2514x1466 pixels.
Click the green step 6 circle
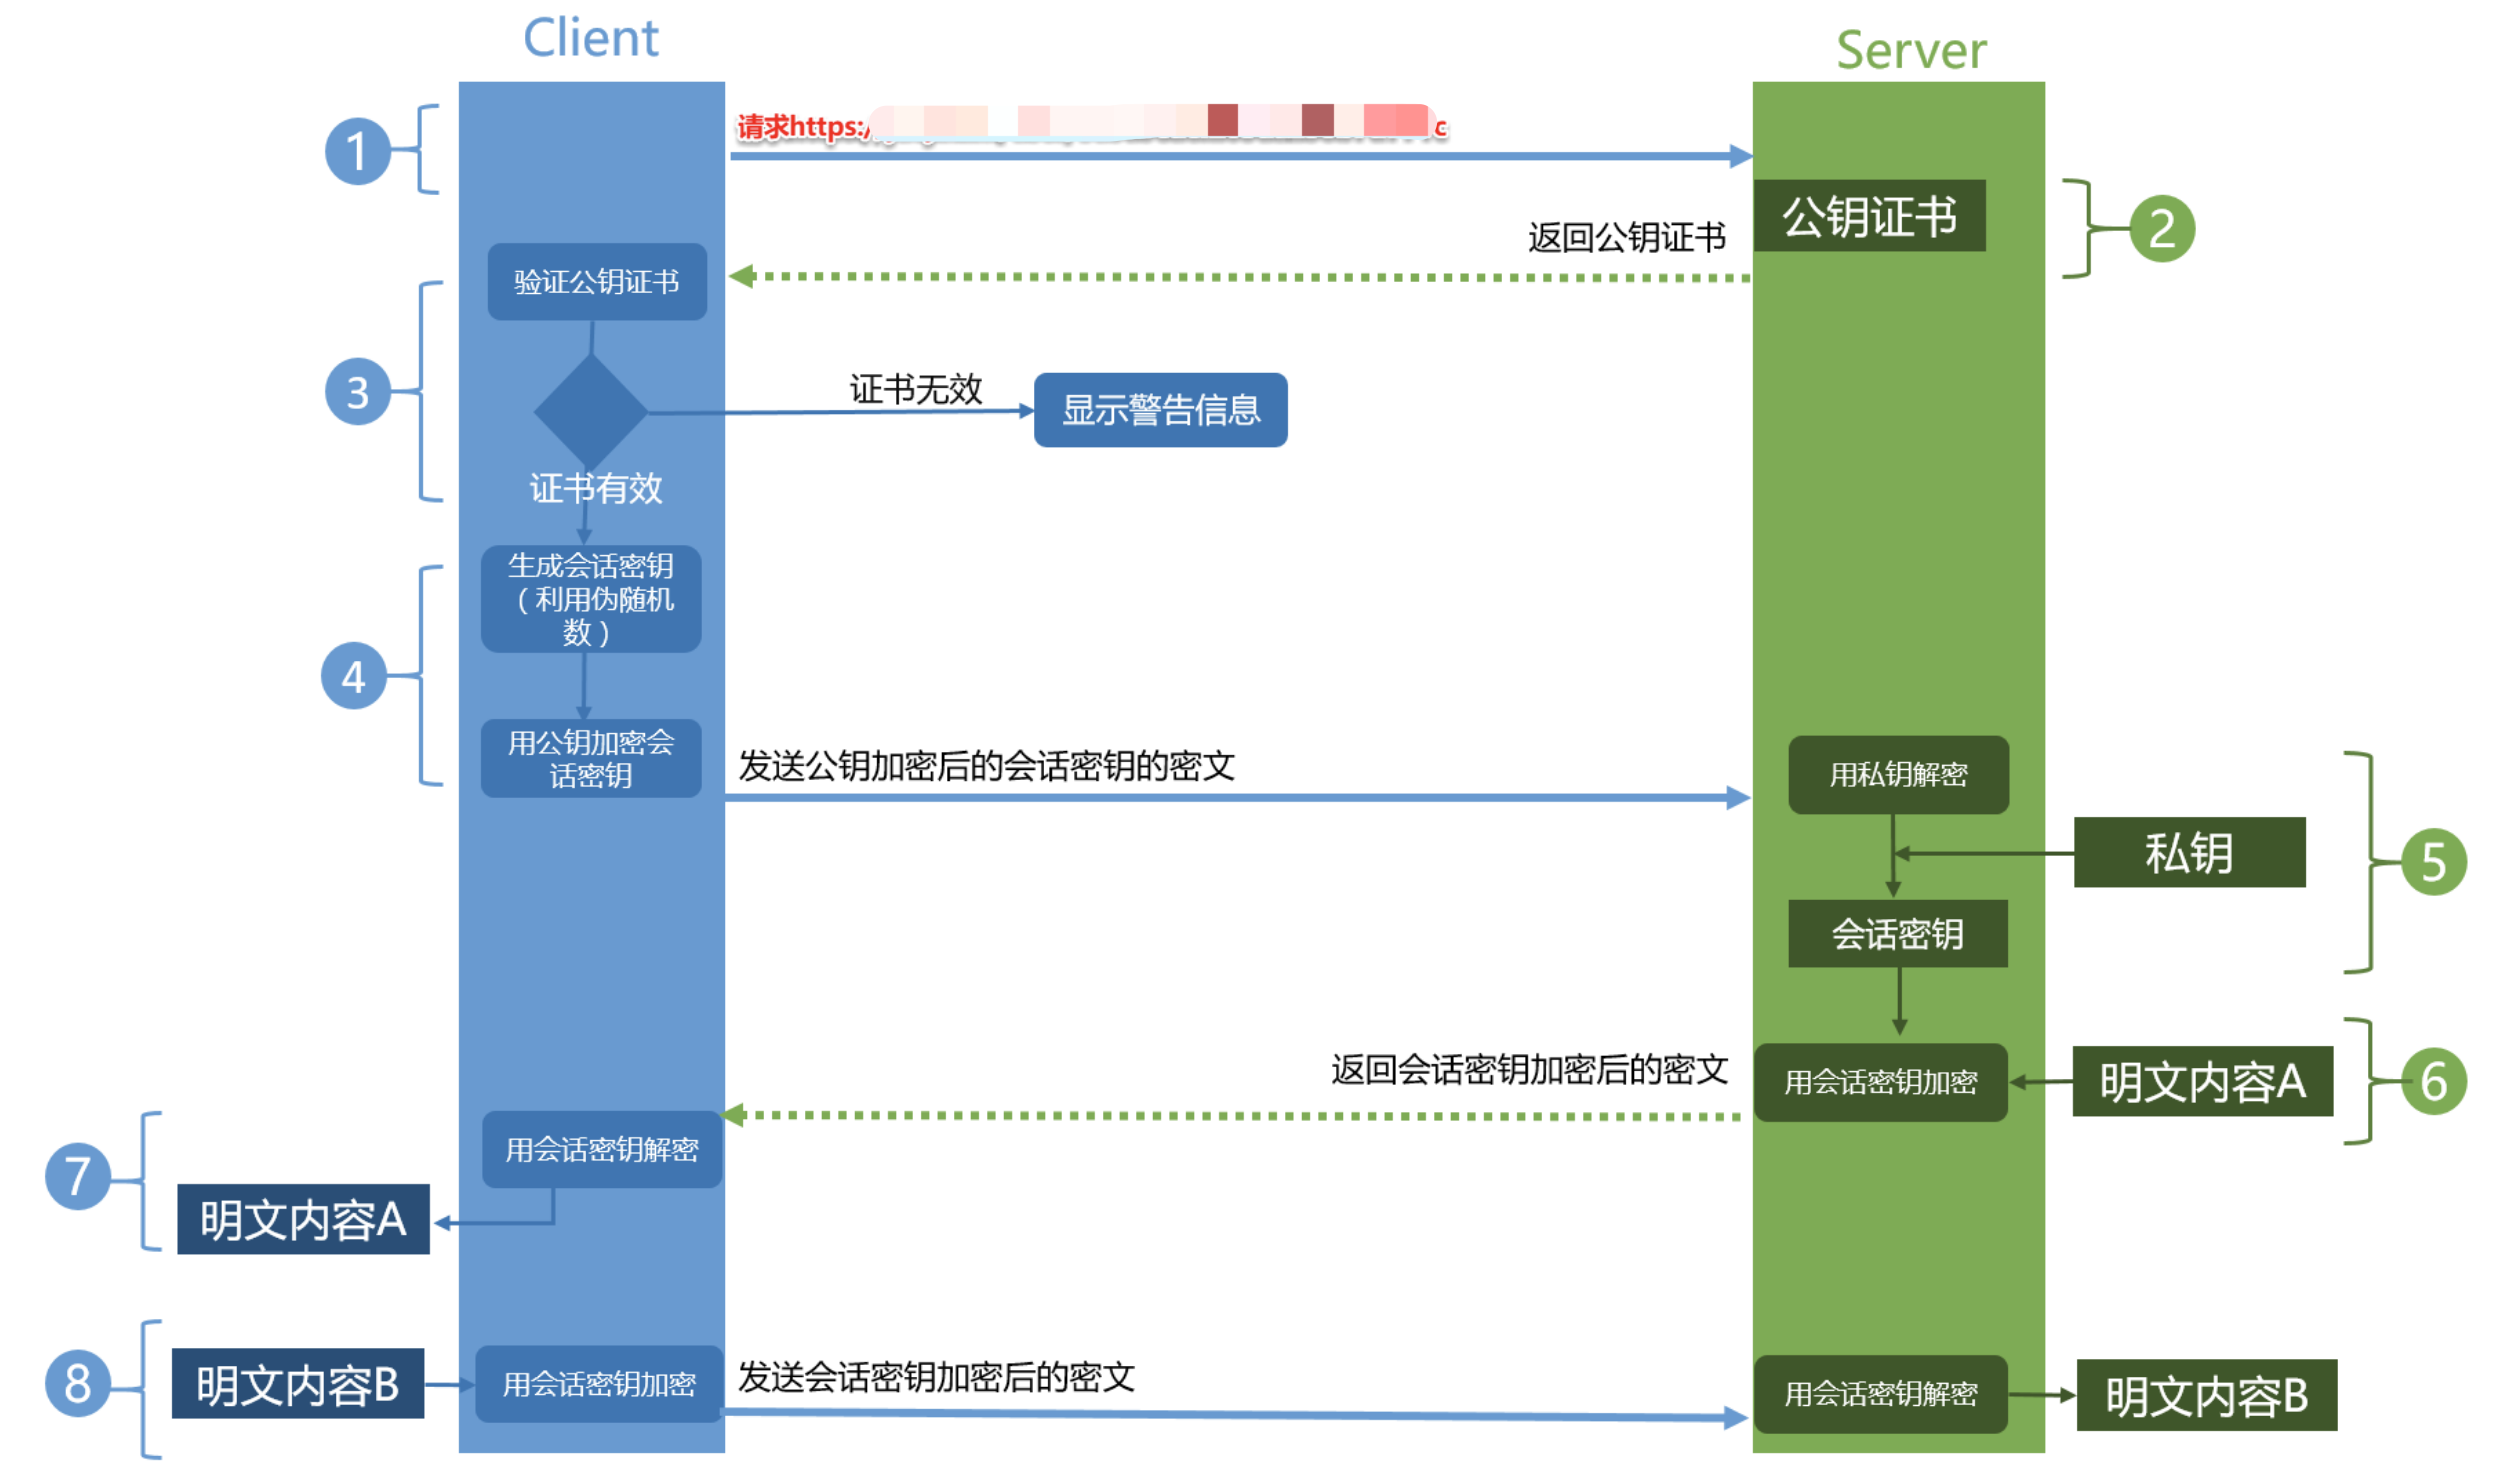[x=2433, y=1082]
